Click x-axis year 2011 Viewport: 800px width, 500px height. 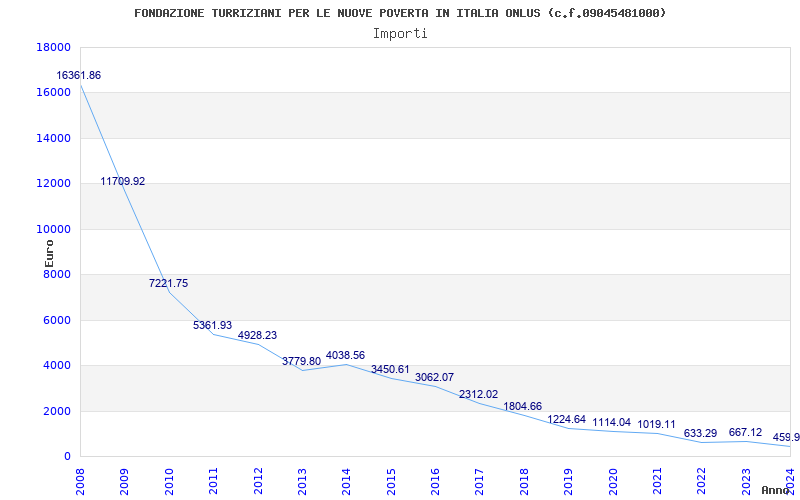click(x=213, y=482)
